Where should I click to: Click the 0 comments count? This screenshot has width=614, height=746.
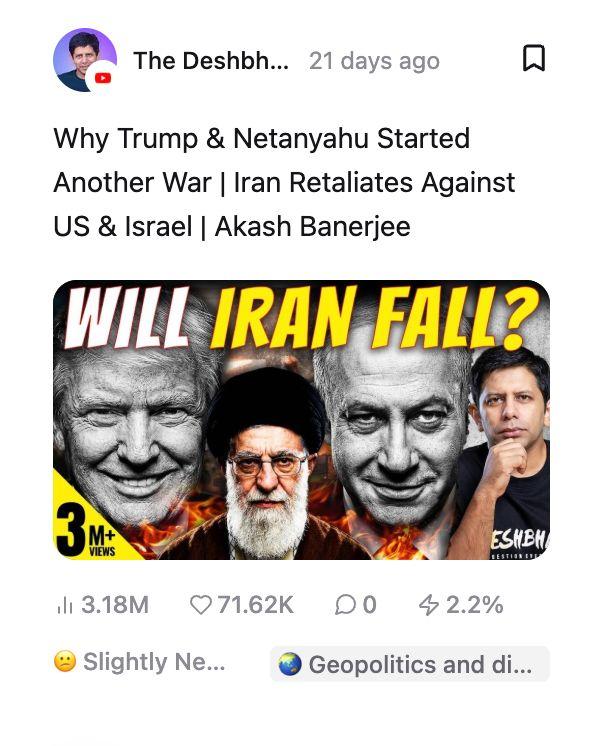pyautogui.click(x=370, y=605)
